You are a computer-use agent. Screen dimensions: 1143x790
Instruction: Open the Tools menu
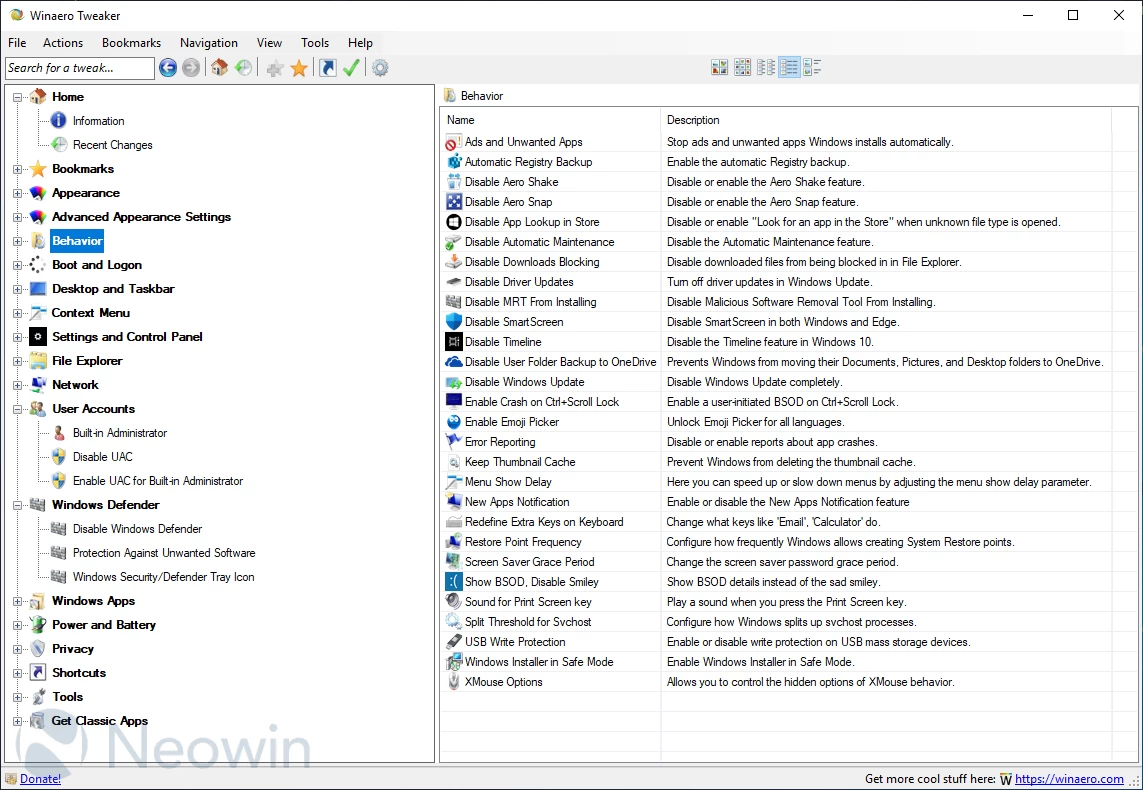(314, 43)
